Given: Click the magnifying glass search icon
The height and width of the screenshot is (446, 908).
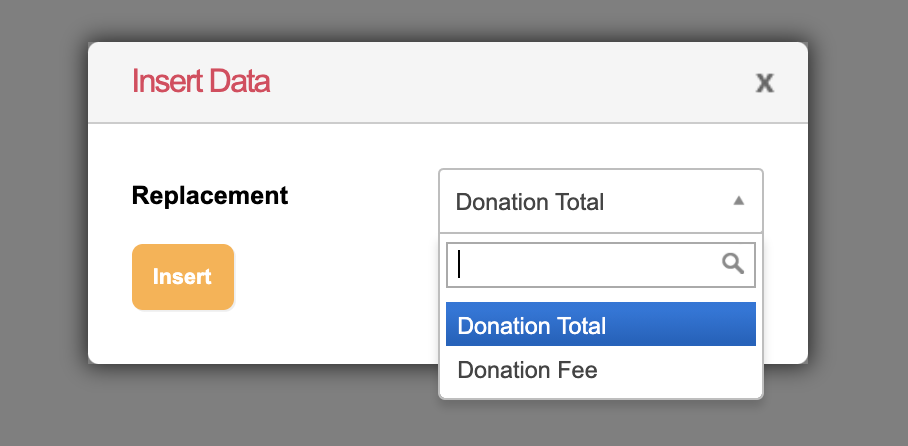Looking at the screenshot, I should tap(733, 263).
